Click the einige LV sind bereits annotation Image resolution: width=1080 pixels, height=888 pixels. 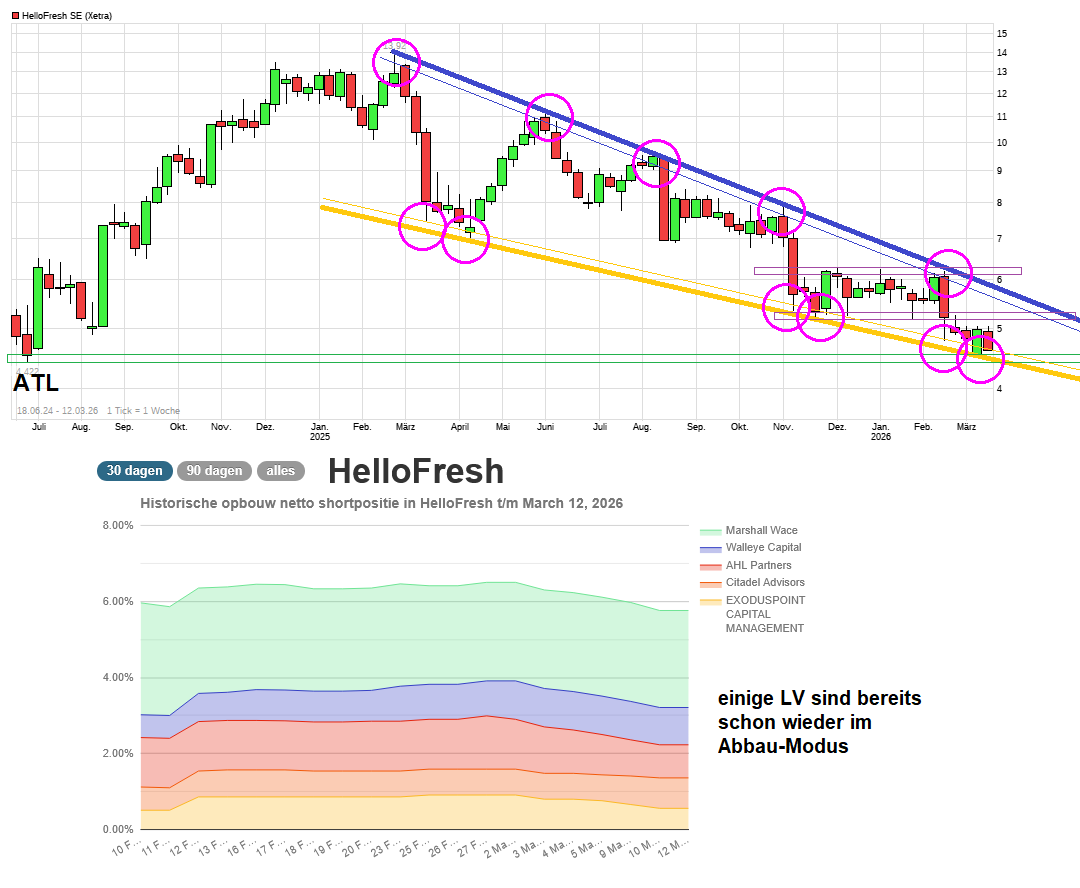[x=820, y=722]
